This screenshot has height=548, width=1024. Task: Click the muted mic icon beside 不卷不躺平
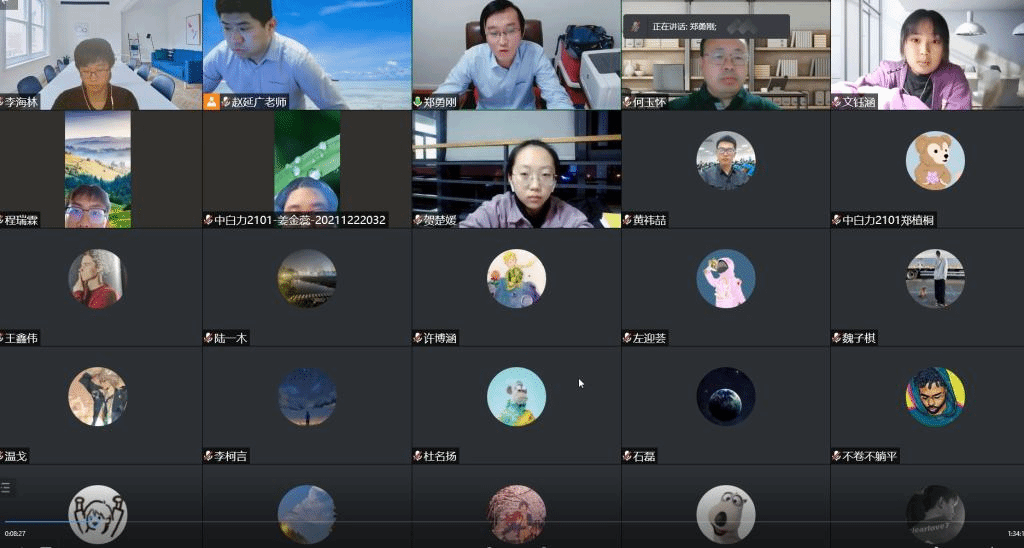(x=836, y=456)
